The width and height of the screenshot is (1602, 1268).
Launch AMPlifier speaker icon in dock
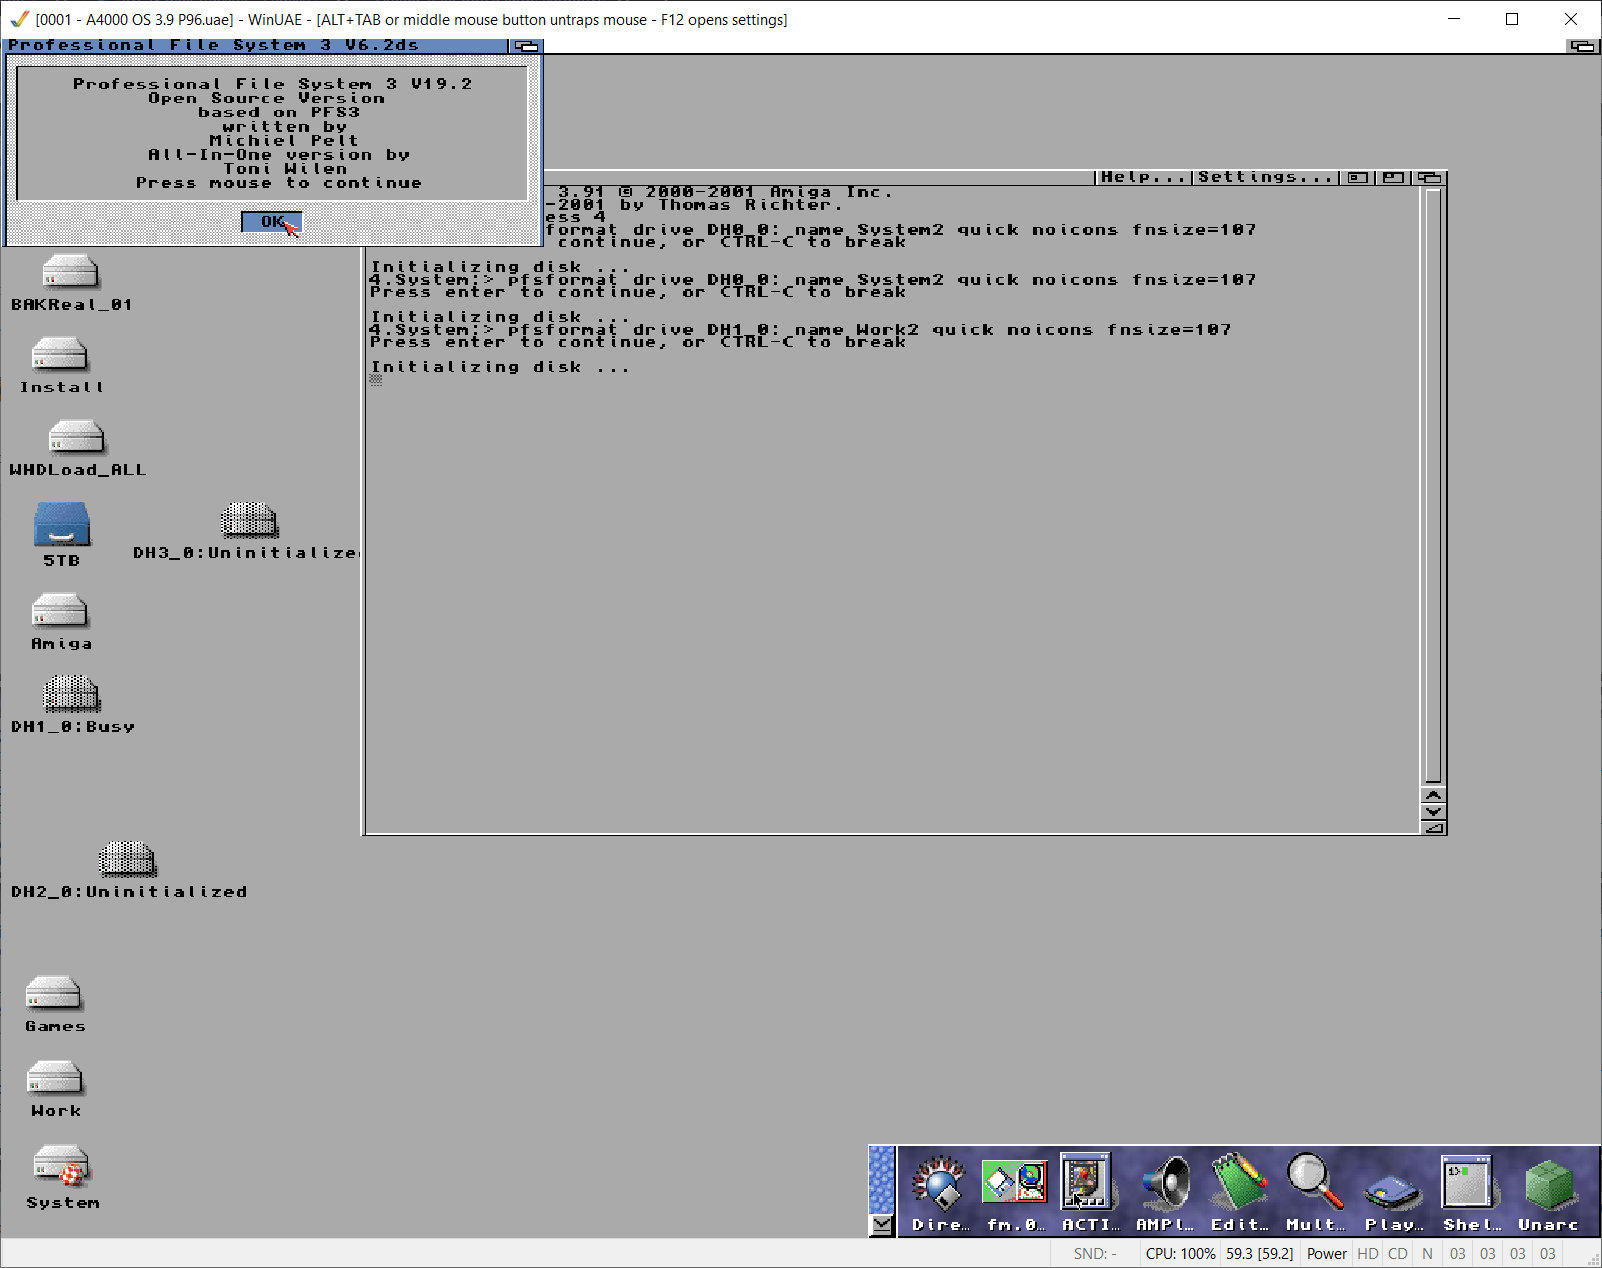coord(1164,1191)
